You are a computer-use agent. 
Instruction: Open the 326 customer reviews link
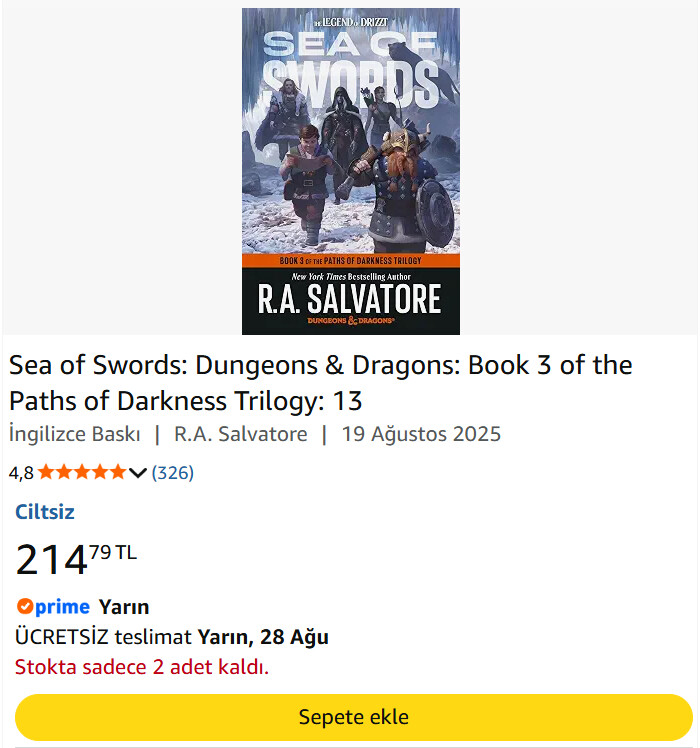[173, 473]
